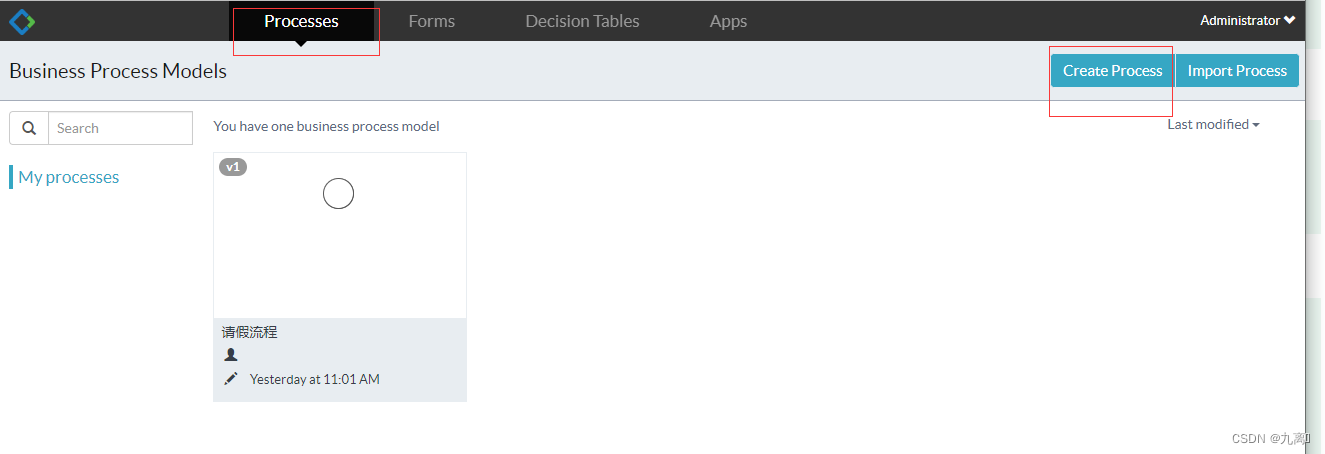Click the Yesterday at 11:01 AM timestamp
This screenshot has height=454, width=1325.
pyautogui.click(x=314, y=379)
